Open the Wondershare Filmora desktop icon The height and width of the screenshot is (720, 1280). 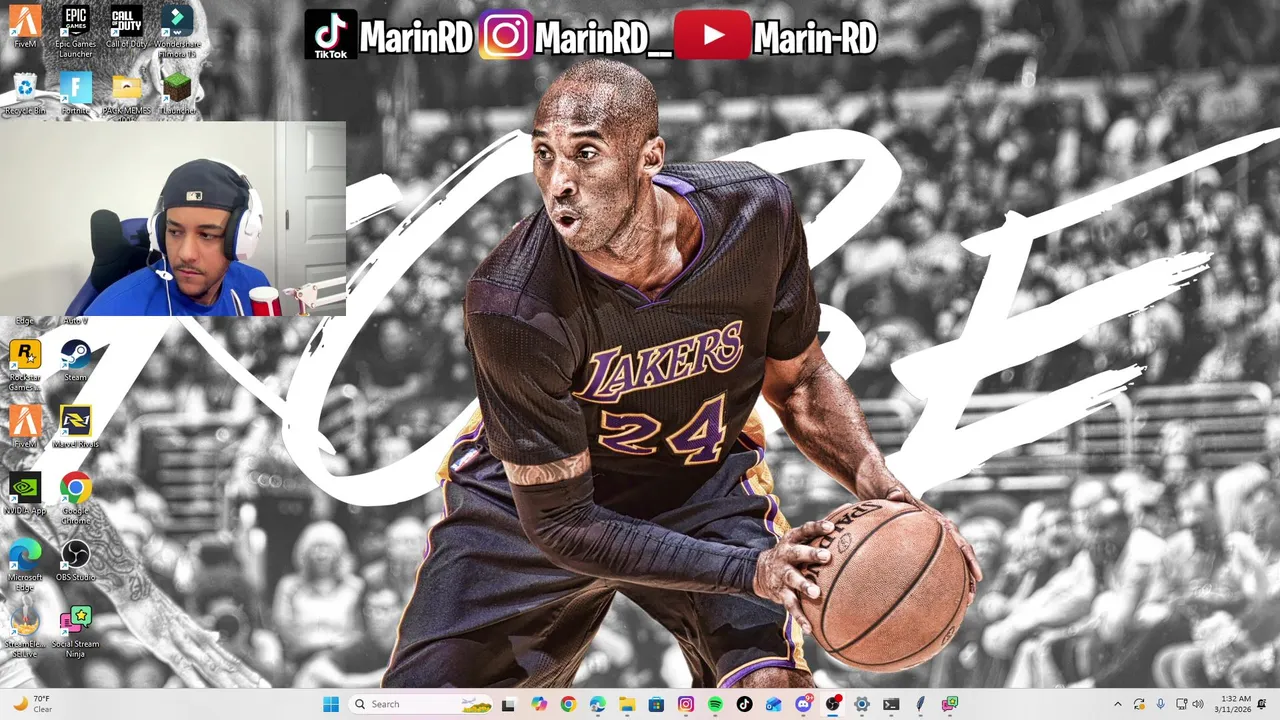pyautogui.click(x=177, y=30)
